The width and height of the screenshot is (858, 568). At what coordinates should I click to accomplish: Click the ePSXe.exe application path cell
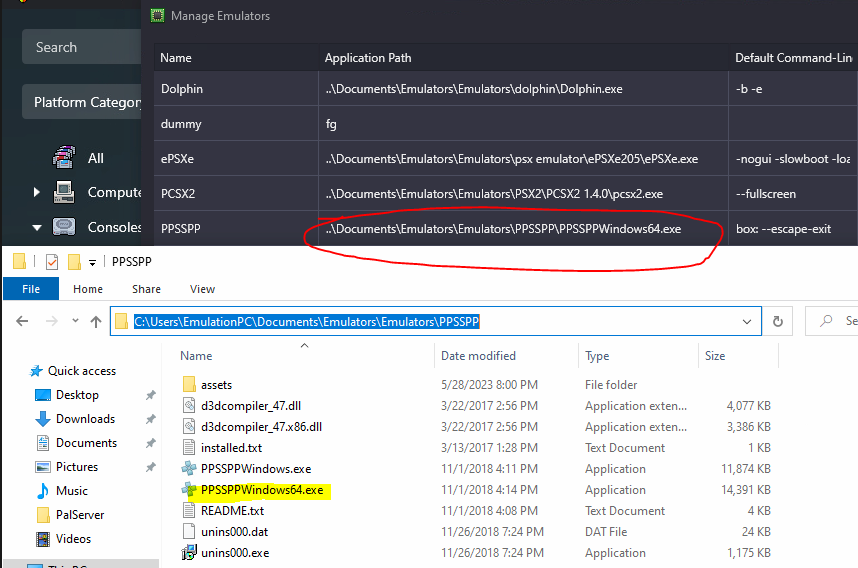523,159
